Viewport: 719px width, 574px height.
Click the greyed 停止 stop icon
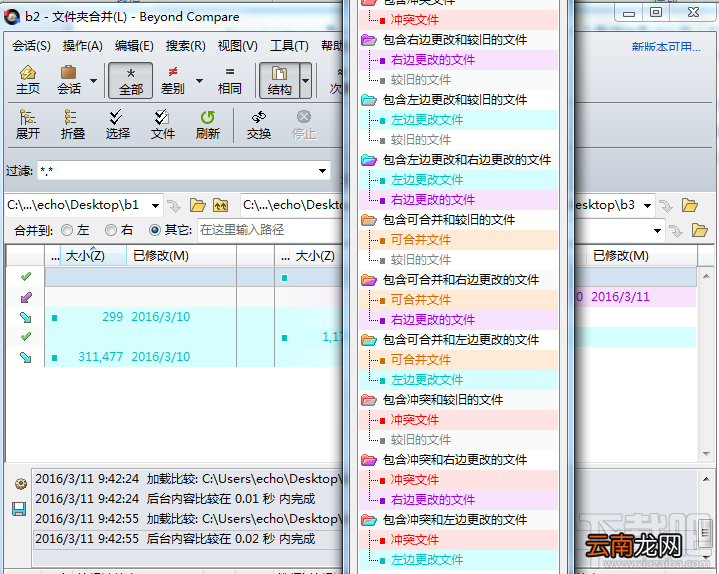pyautogui.click(x=304, y=125)
